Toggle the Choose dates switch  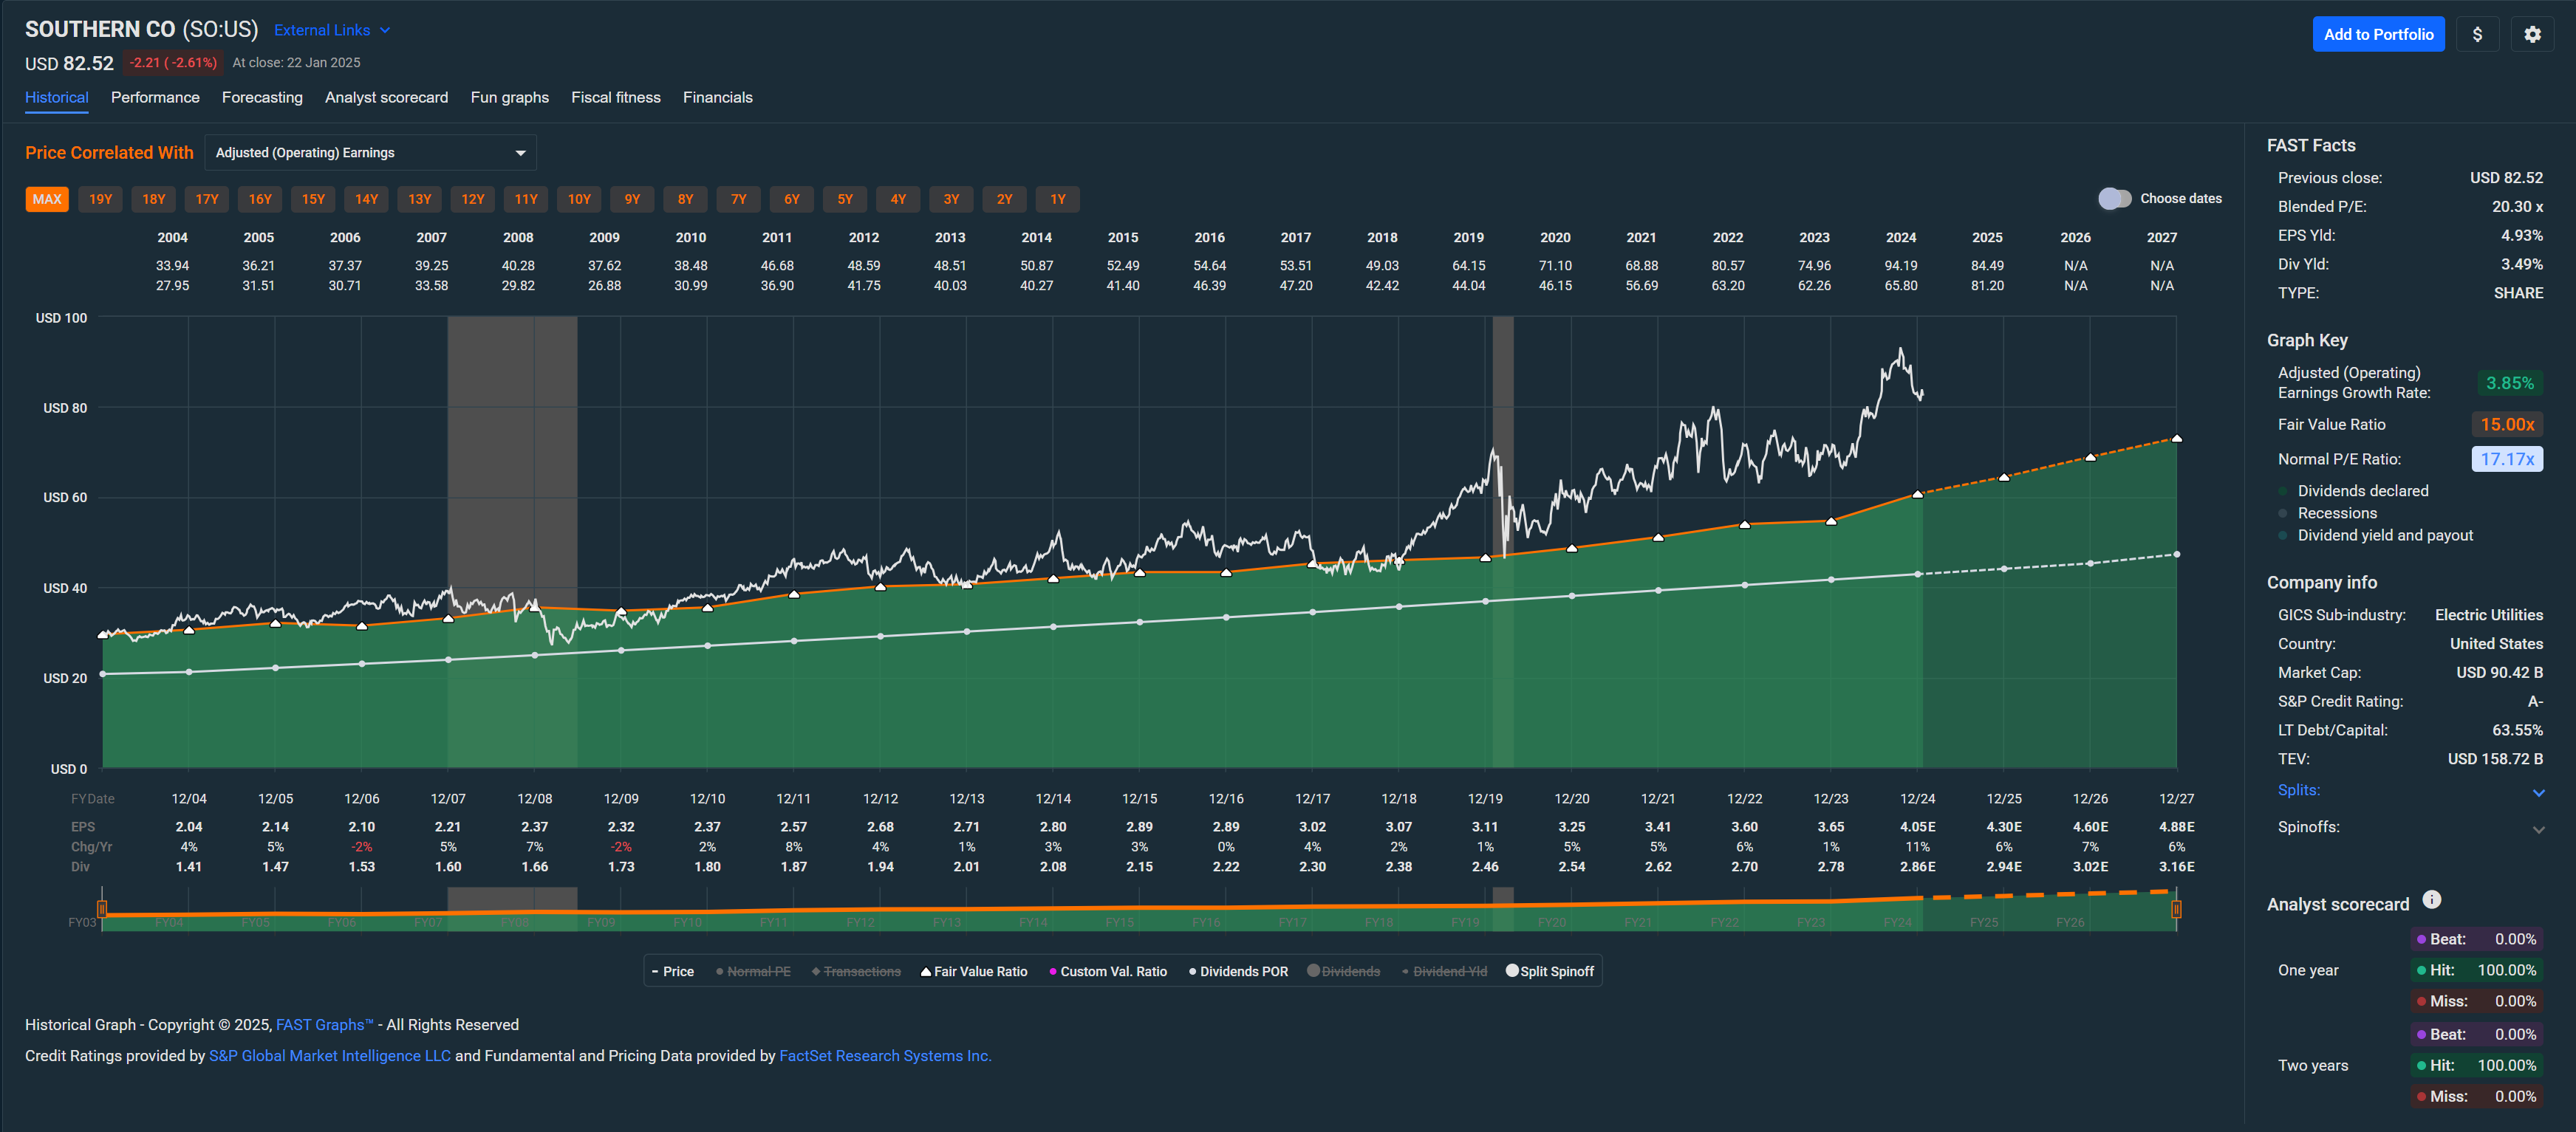(2114, 199)
